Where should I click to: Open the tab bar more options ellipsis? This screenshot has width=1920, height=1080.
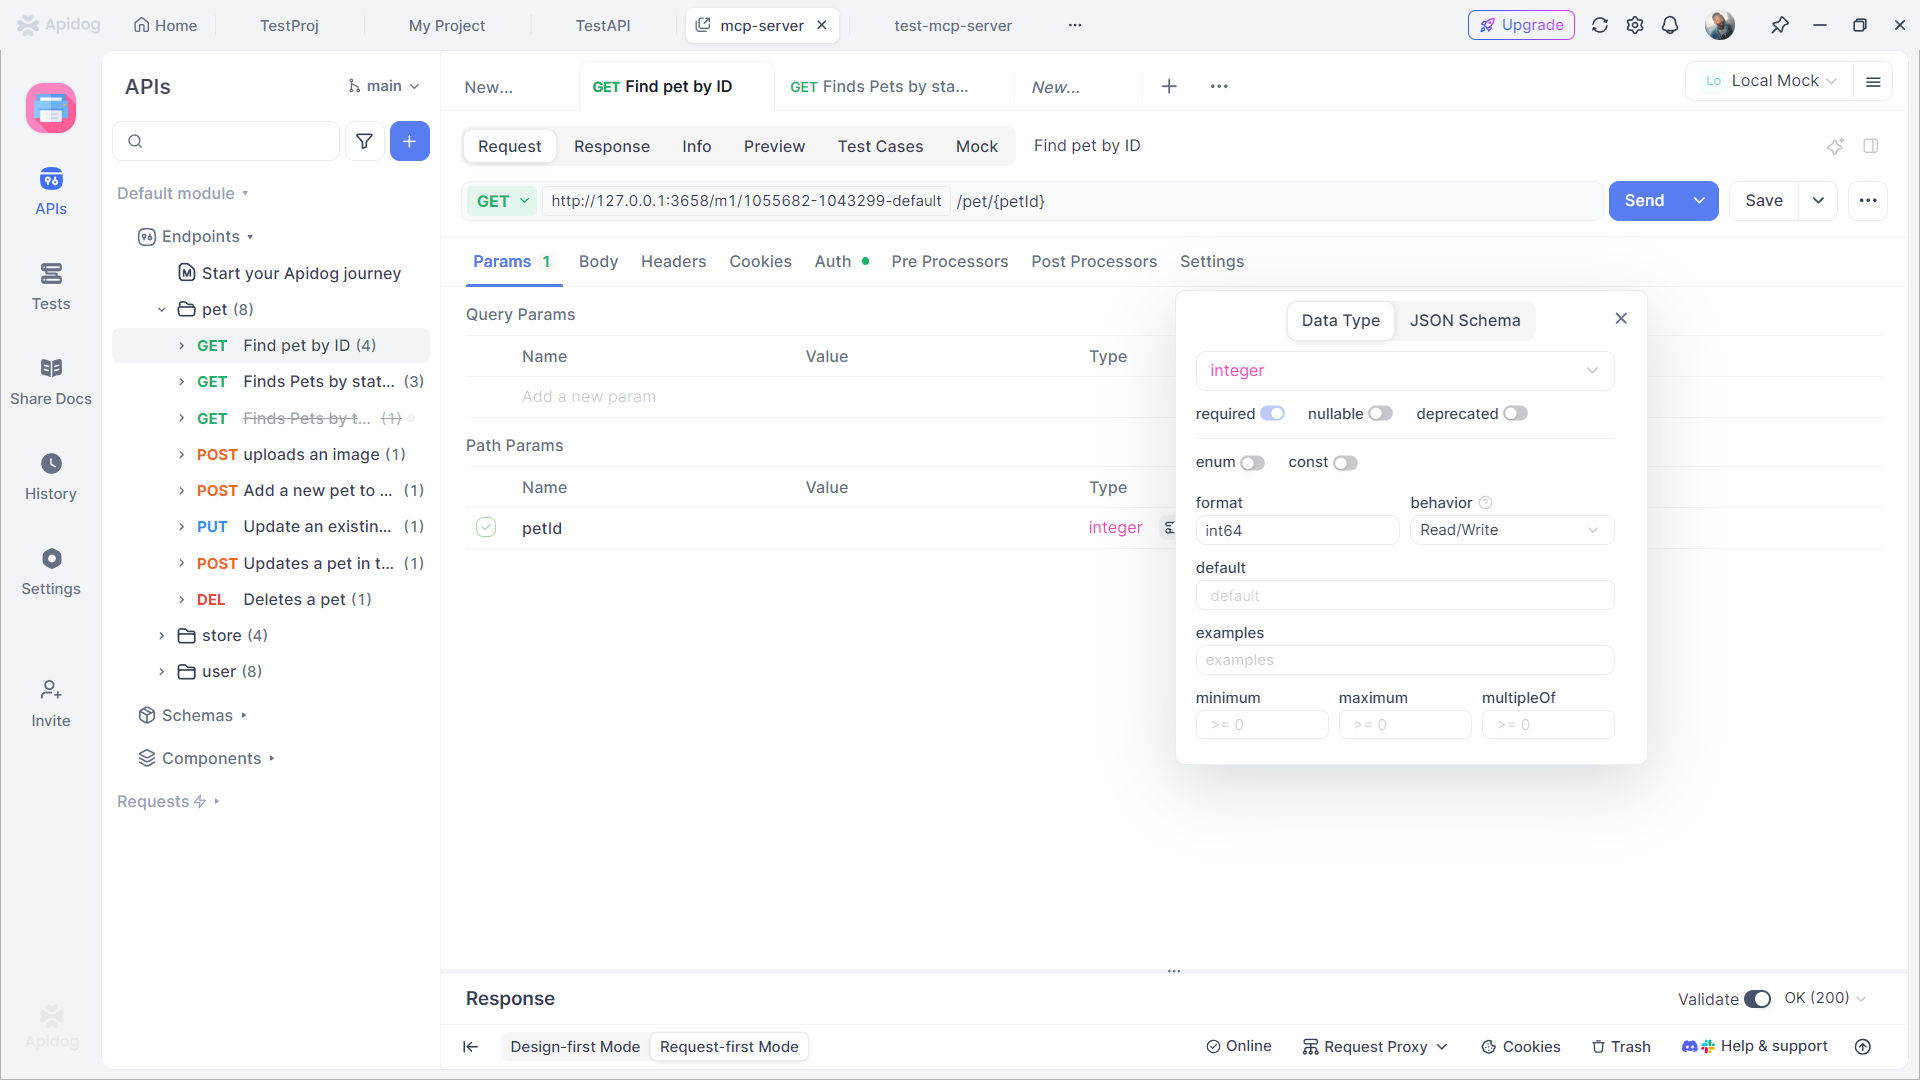coord(1219,86)
